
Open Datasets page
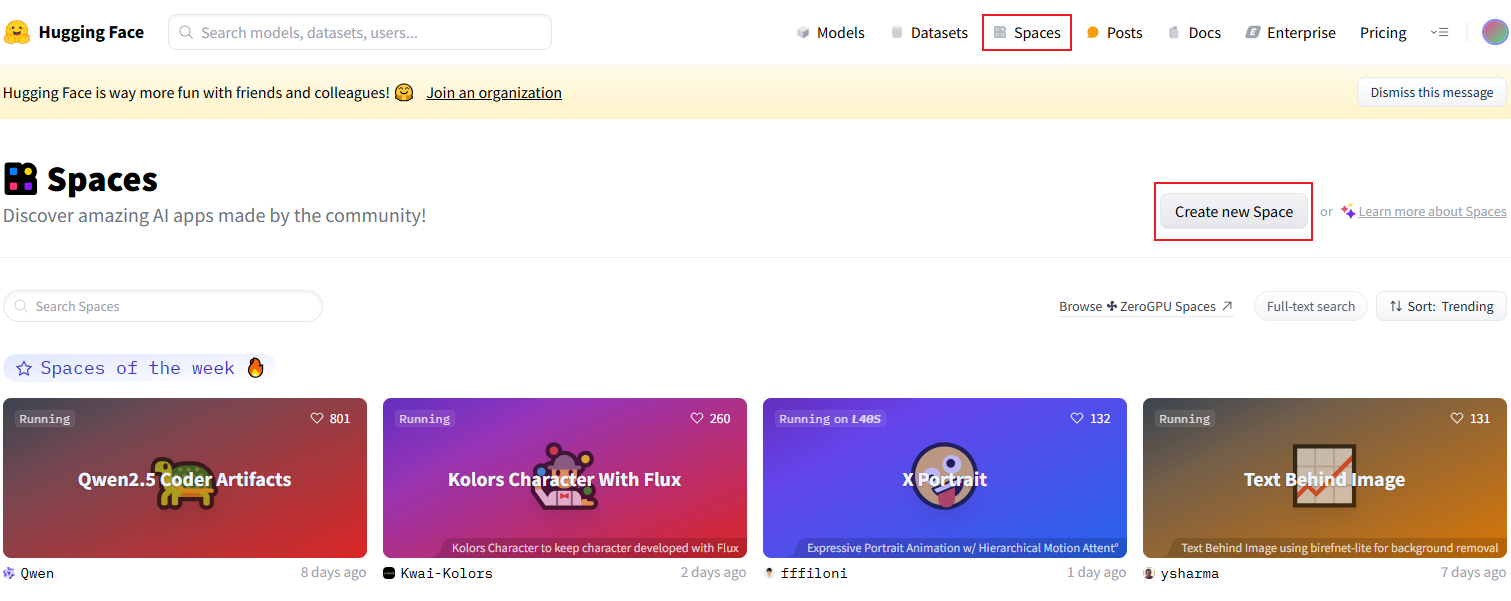coord(929,32)
